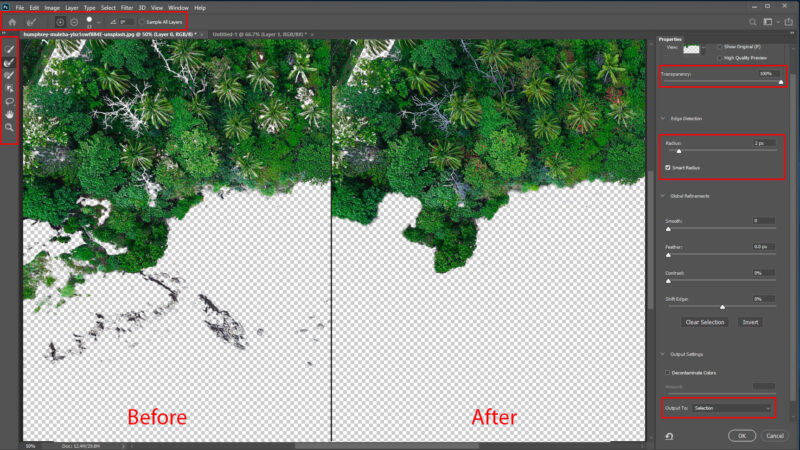Click the Smooth slider handle

point(668,229)
